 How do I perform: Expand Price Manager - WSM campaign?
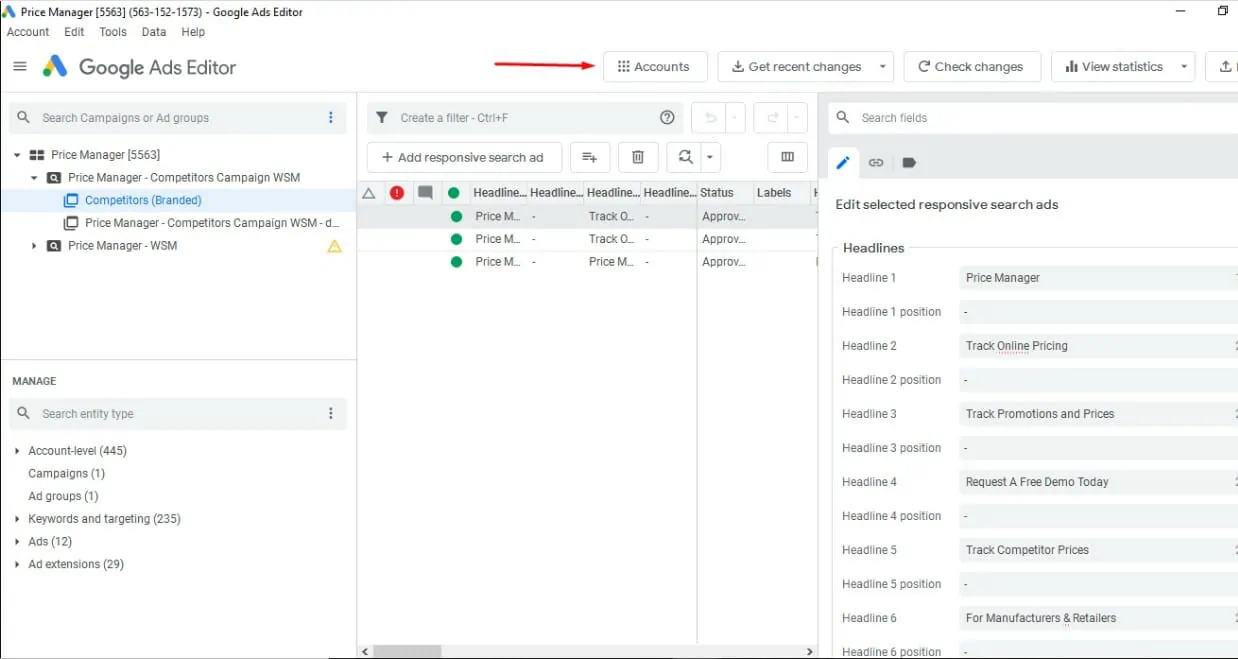[x=34, y=246]
